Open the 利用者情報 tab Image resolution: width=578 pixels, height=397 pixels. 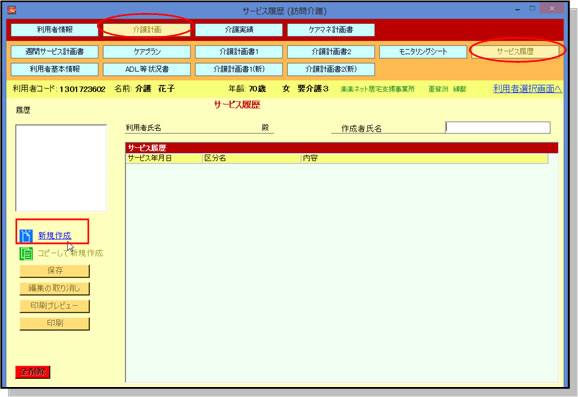click(55, 30)
